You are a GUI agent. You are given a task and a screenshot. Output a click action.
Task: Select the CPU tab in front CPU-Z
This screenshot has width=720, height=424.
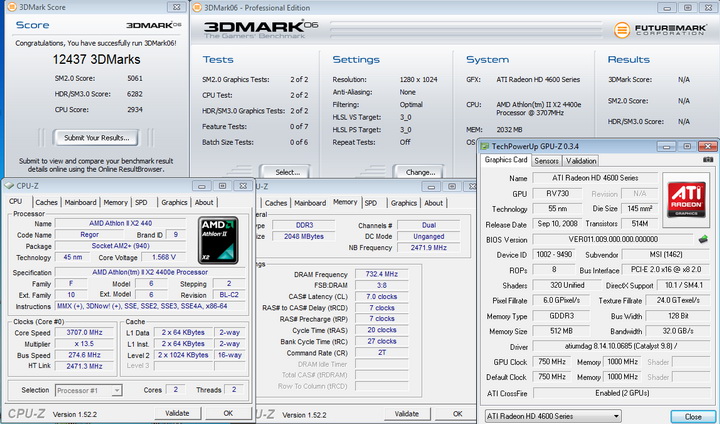click(x=16, y=201)
